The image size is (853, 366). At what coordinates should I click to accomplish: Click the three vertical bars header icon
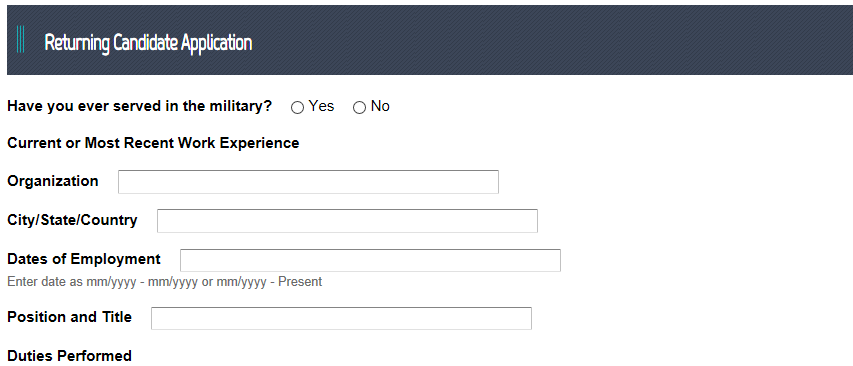coord(20,39)
